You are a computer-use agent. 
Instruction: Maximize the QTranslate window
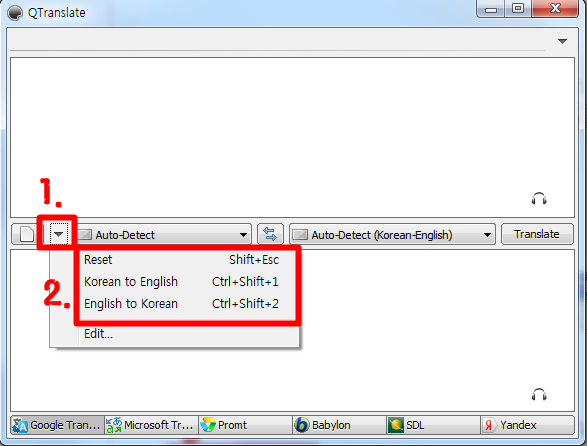[518, 9]
